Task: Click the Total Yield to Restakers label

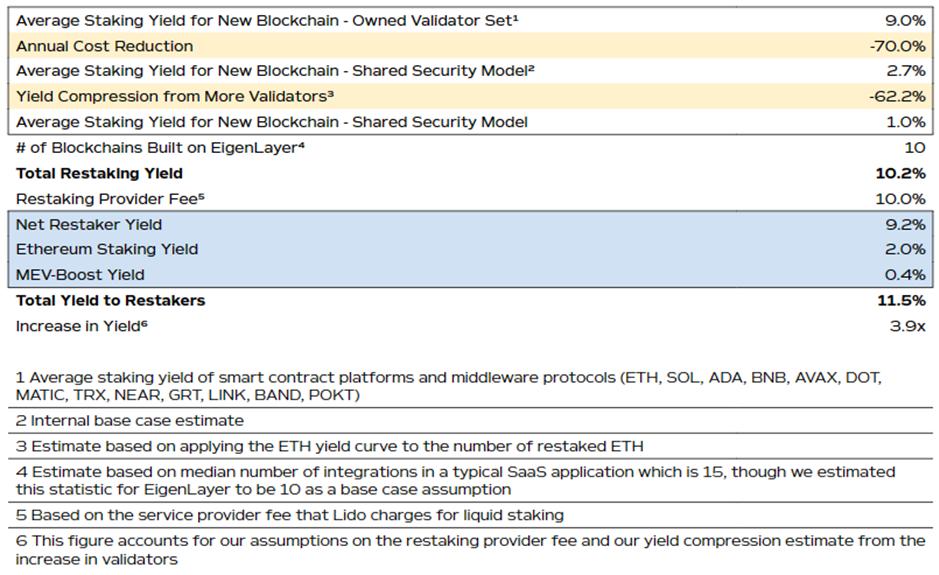Action: click(110, 300)
